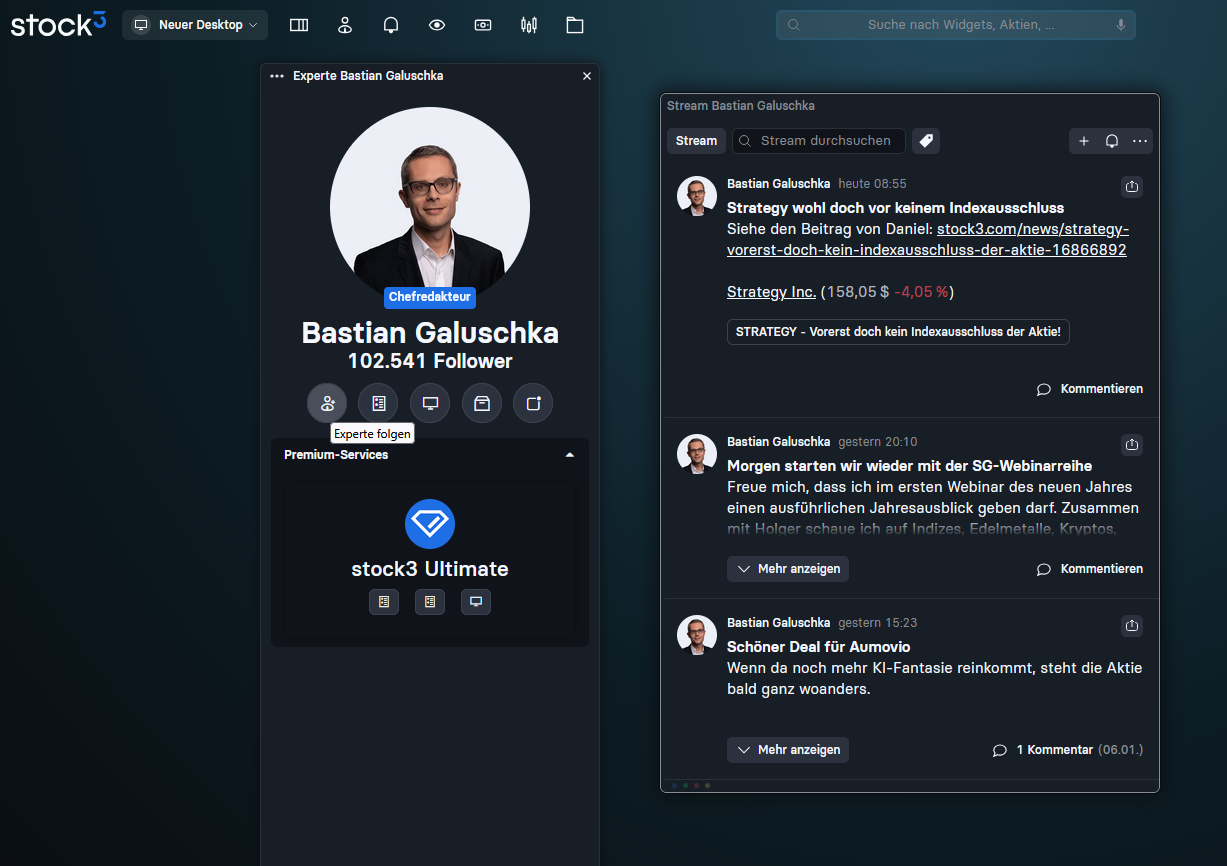Open the Neuer Desktop dropdown

(195, 25)
